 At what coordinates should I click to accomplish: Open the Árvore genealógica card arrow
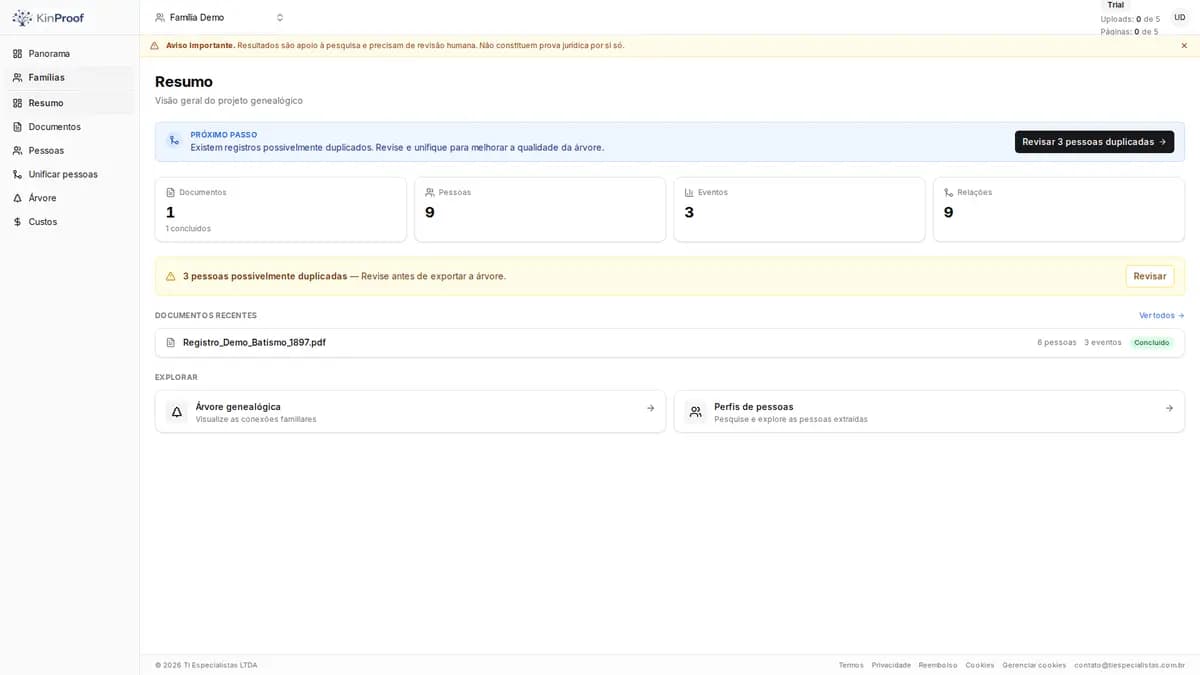(650, 408)
